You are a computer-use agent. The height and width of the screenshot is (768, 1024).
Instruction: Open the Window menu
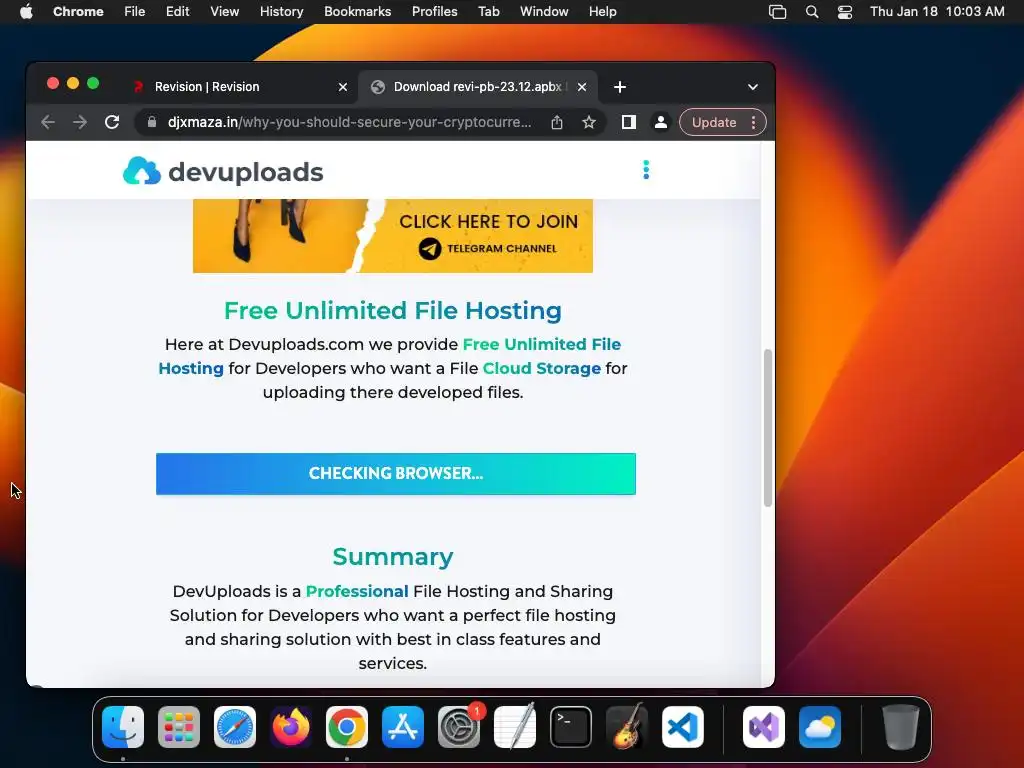(x=544, y=11)
